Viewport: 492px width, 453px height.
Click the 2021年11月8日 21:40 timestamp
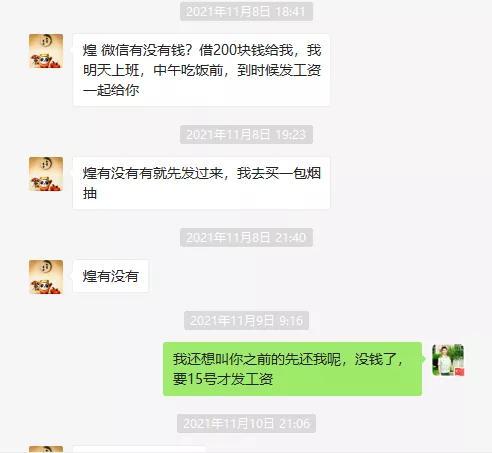coord(246,238)
